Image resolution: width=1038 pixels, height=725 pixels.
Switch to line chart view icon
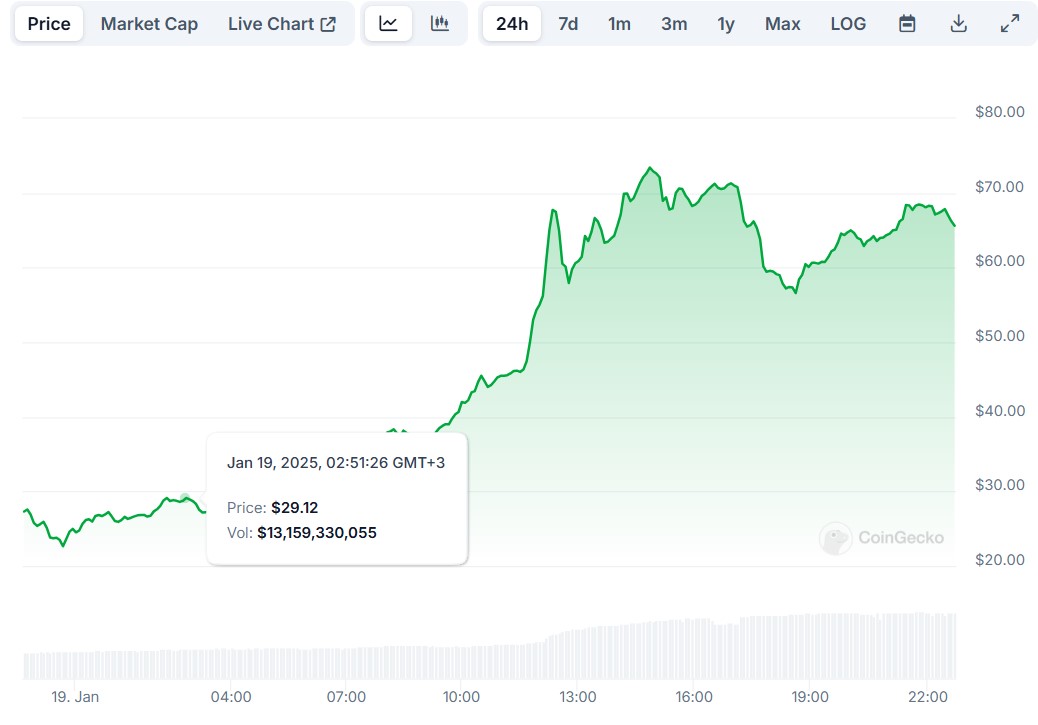pyautogui.click(x=388, y=24)
